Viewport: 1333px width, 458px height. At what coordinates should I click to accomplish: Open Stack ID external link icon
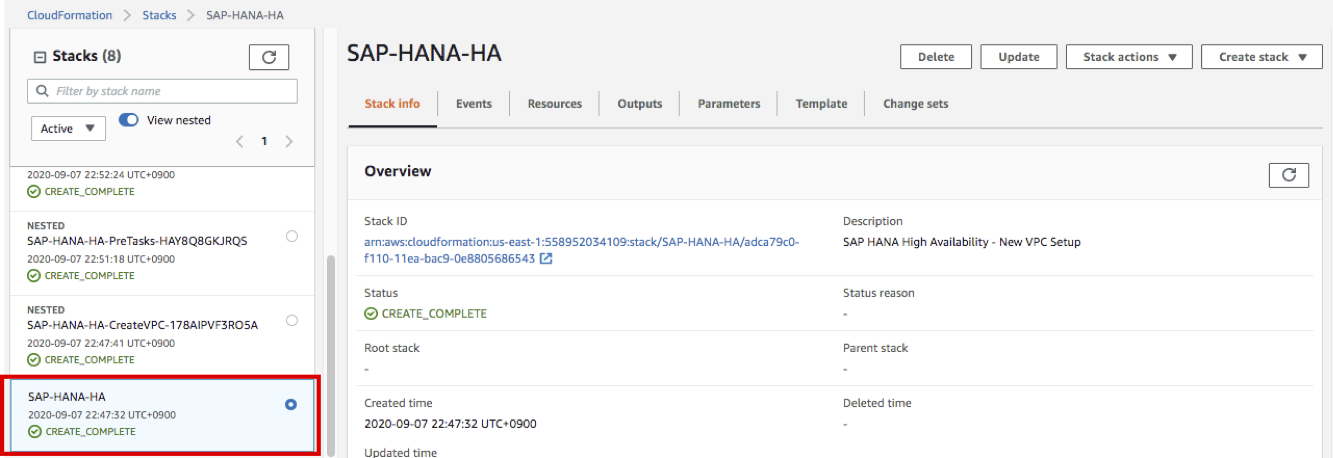click(x=546, y=259)
